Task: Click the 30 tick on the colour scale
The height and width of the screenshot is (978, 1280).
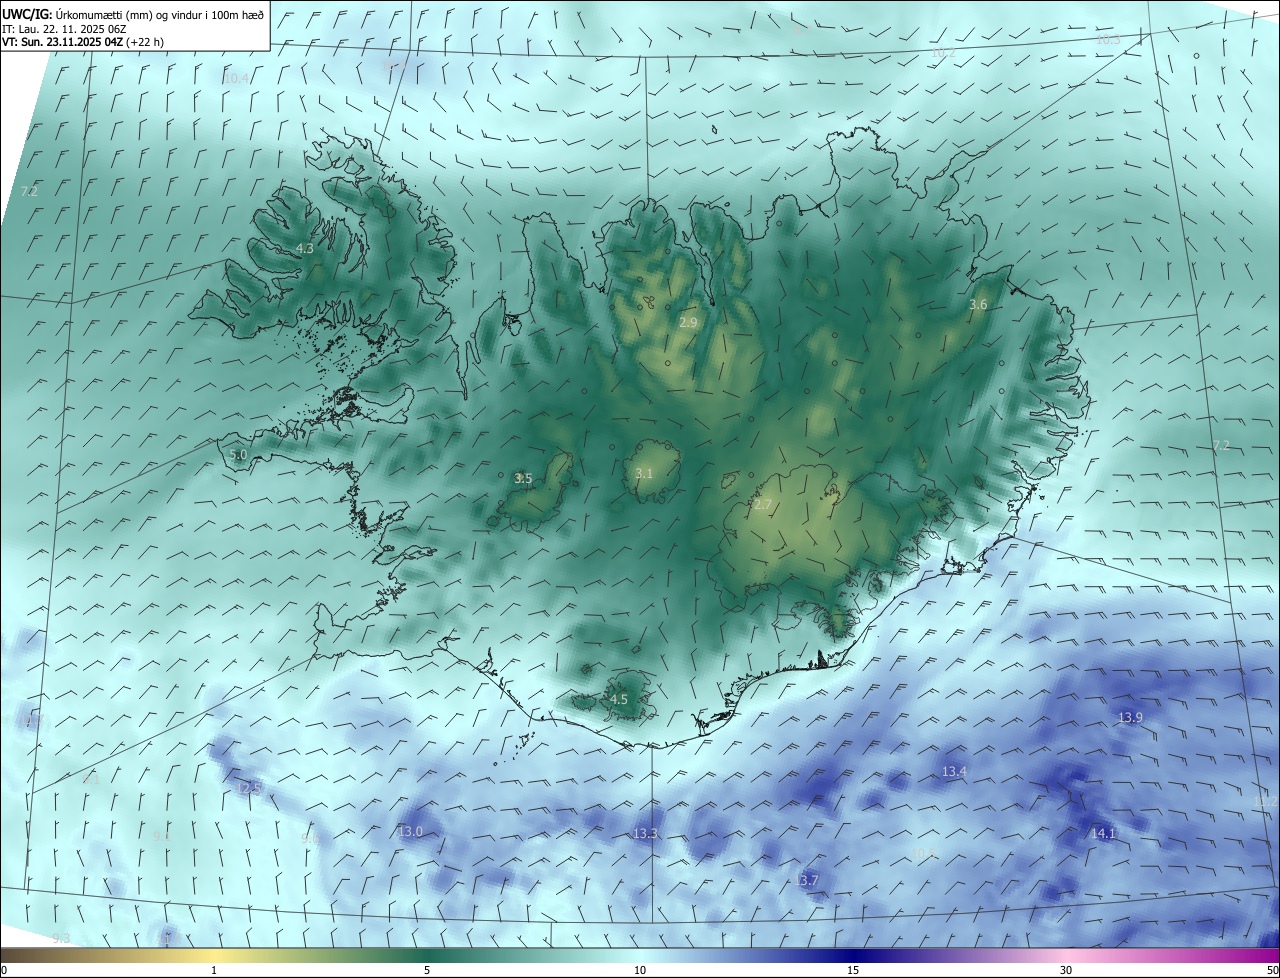Action: 1066,970
